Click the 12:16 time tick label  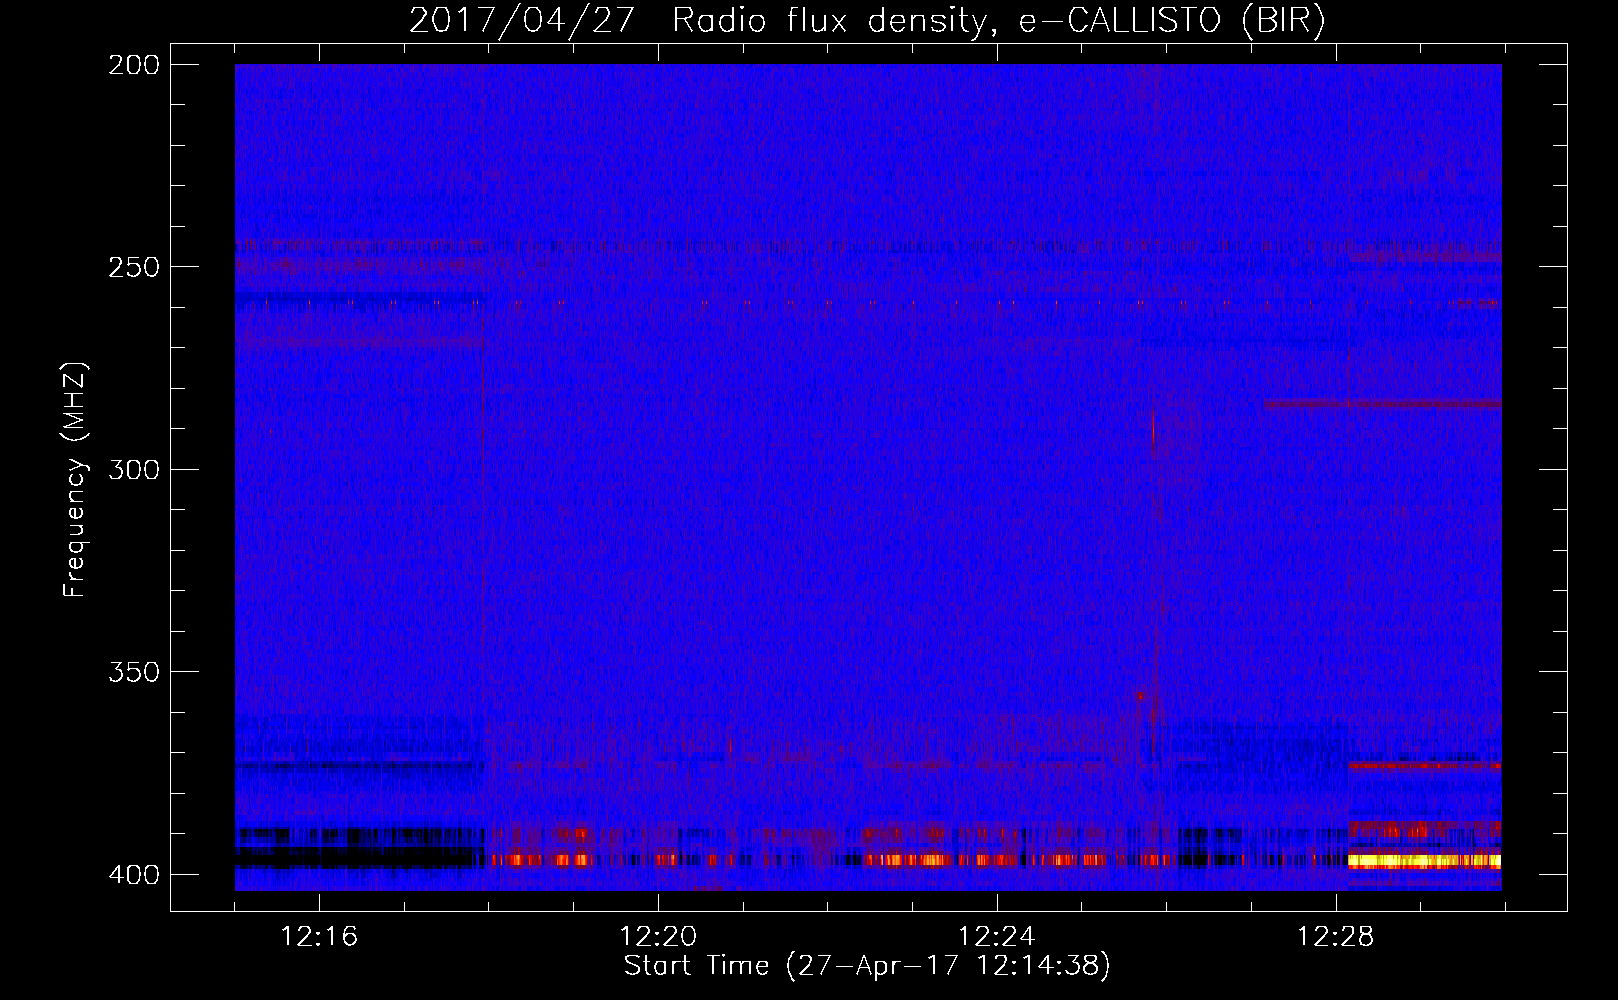[x=319, y=936]
